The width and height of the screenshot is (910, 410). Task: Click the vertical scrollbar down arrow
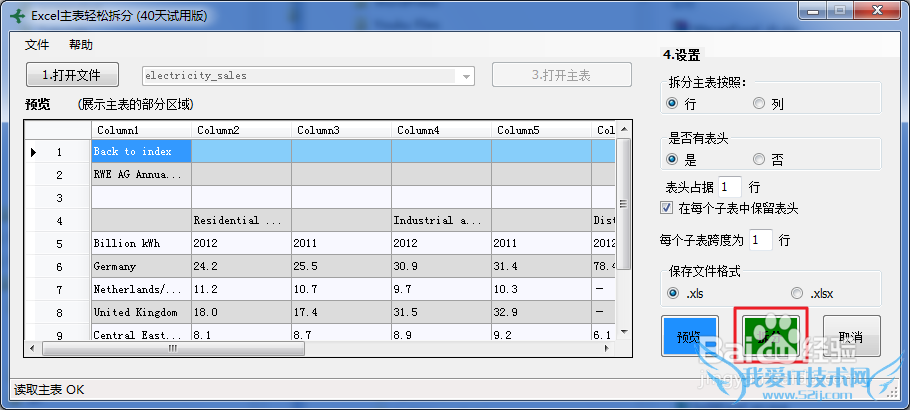coord(624,331)
